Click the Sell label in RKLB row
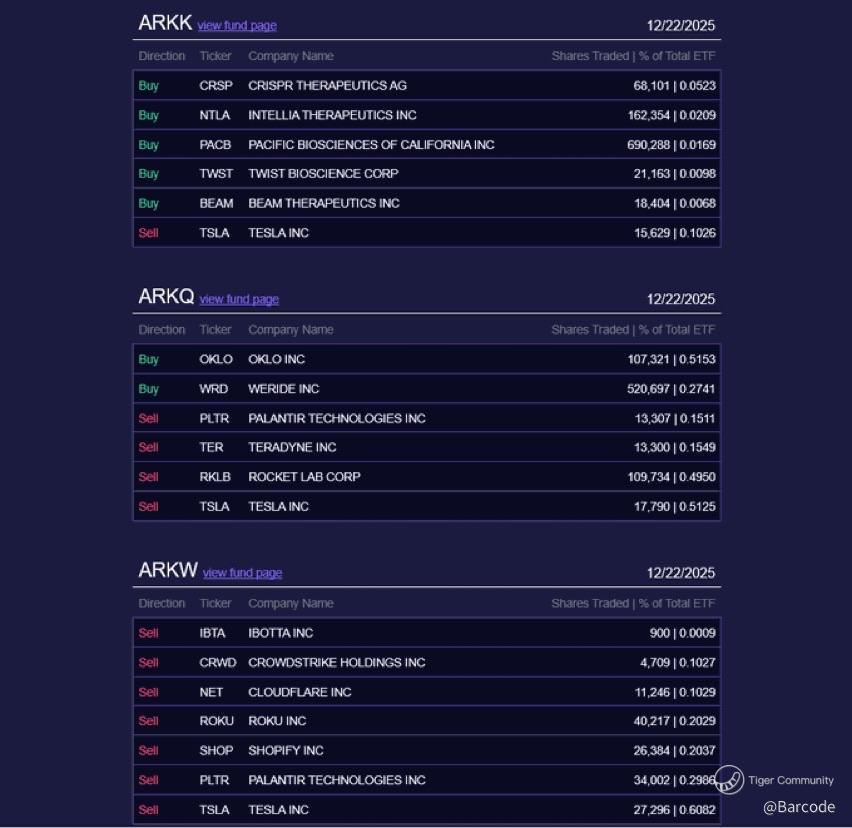Image resolution: width=852 pixels, height=828 pixels. pyautogui.click(x=148, y=477)
